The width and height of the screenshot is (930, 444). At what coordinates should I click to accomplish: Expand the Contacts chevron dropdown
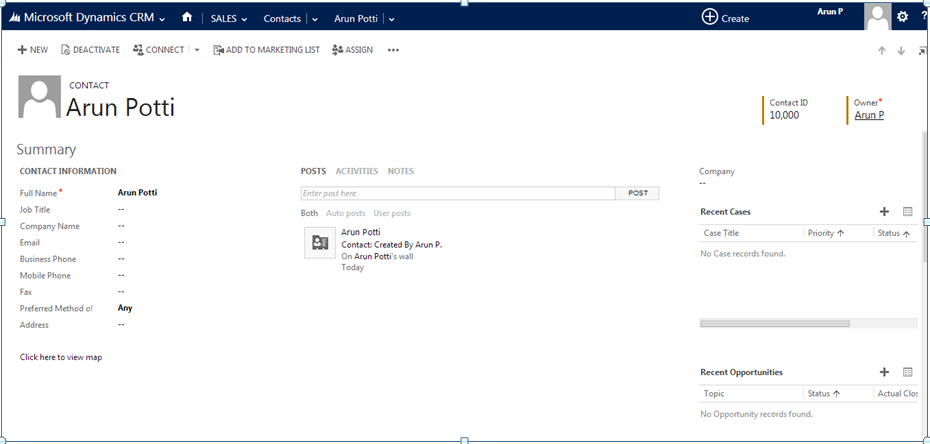click(x=315, y=19)
